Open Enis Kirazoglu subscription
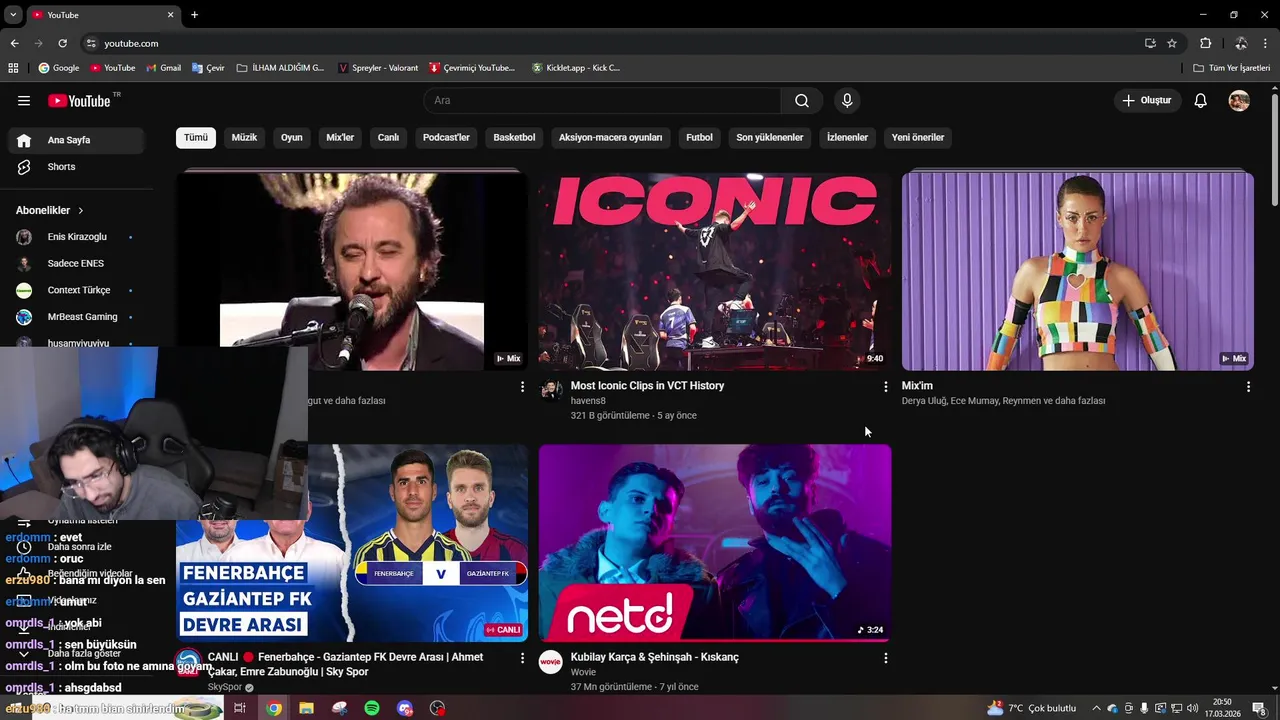 (x=76, y=237)
